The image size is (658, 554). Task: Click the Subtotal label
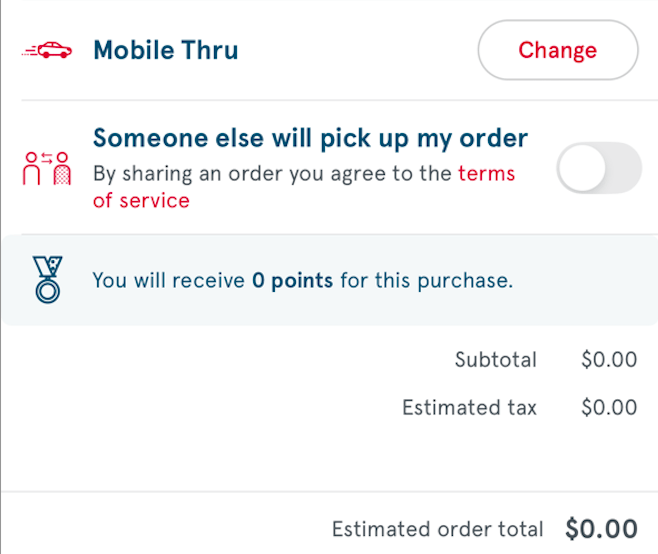[496, 360]
